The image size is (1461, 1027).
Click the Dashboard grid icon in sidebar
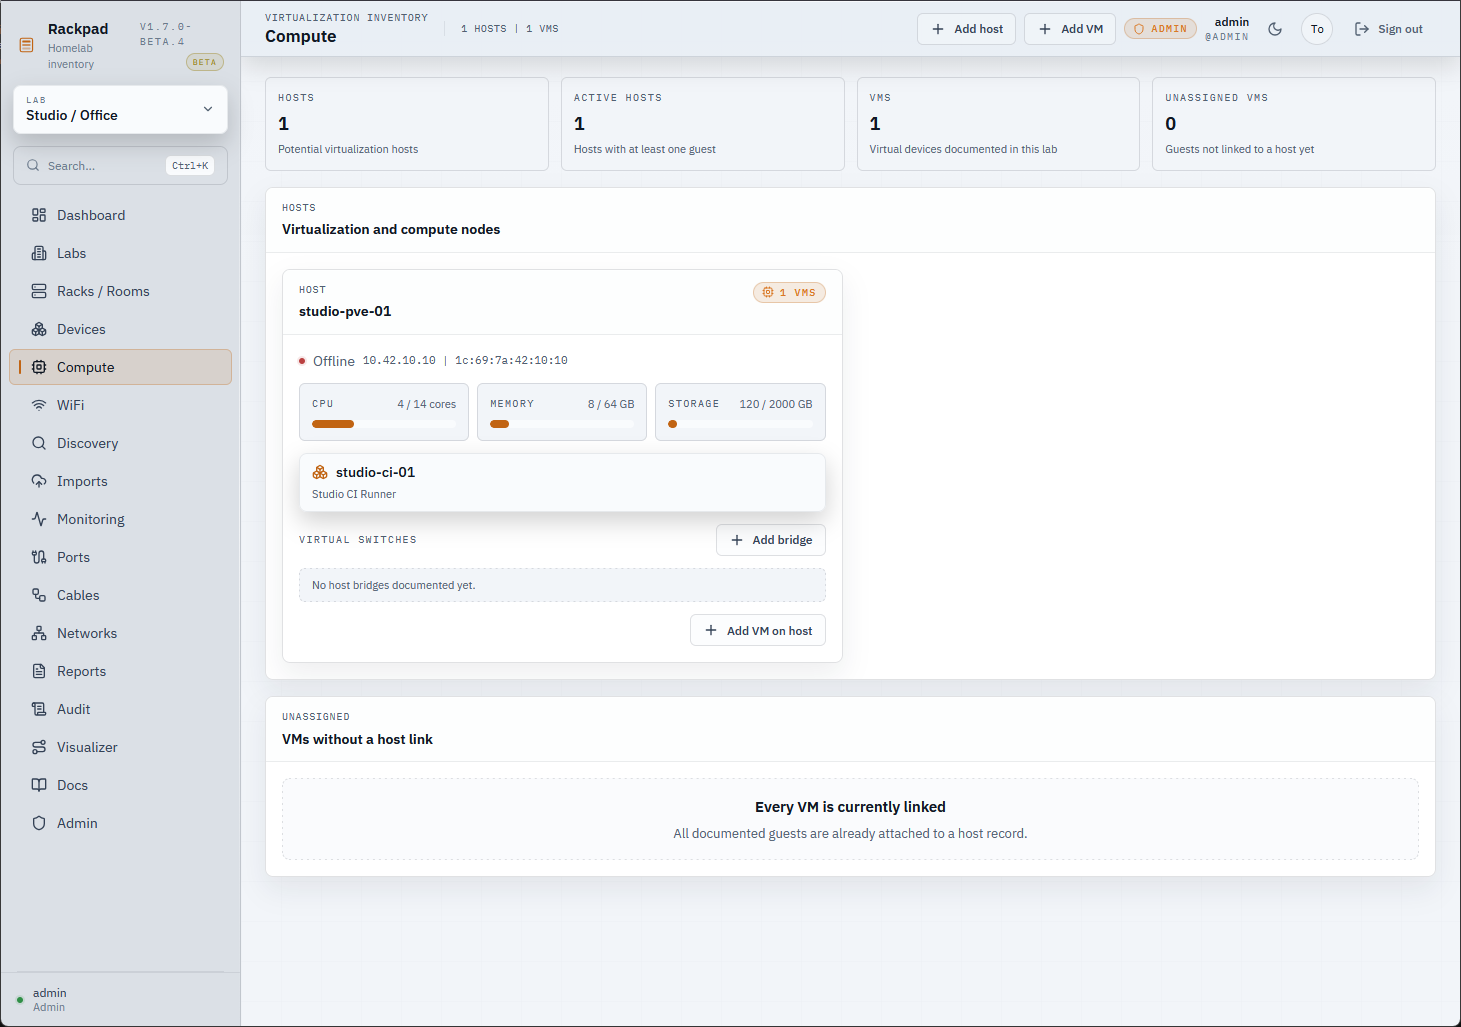tap(39, 215)
